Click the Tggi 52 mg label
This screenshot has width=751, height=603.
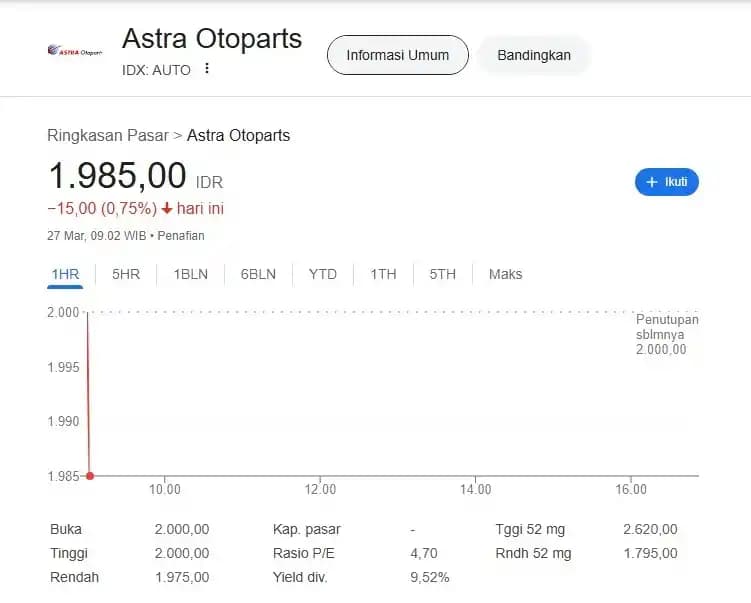530,529
